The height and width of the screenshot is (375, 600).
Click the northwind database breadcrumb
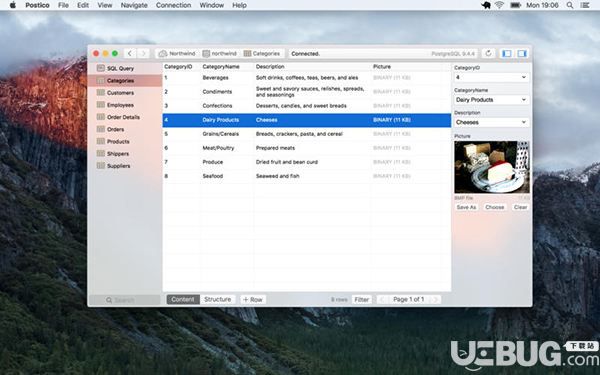click(x=220, y=54)
